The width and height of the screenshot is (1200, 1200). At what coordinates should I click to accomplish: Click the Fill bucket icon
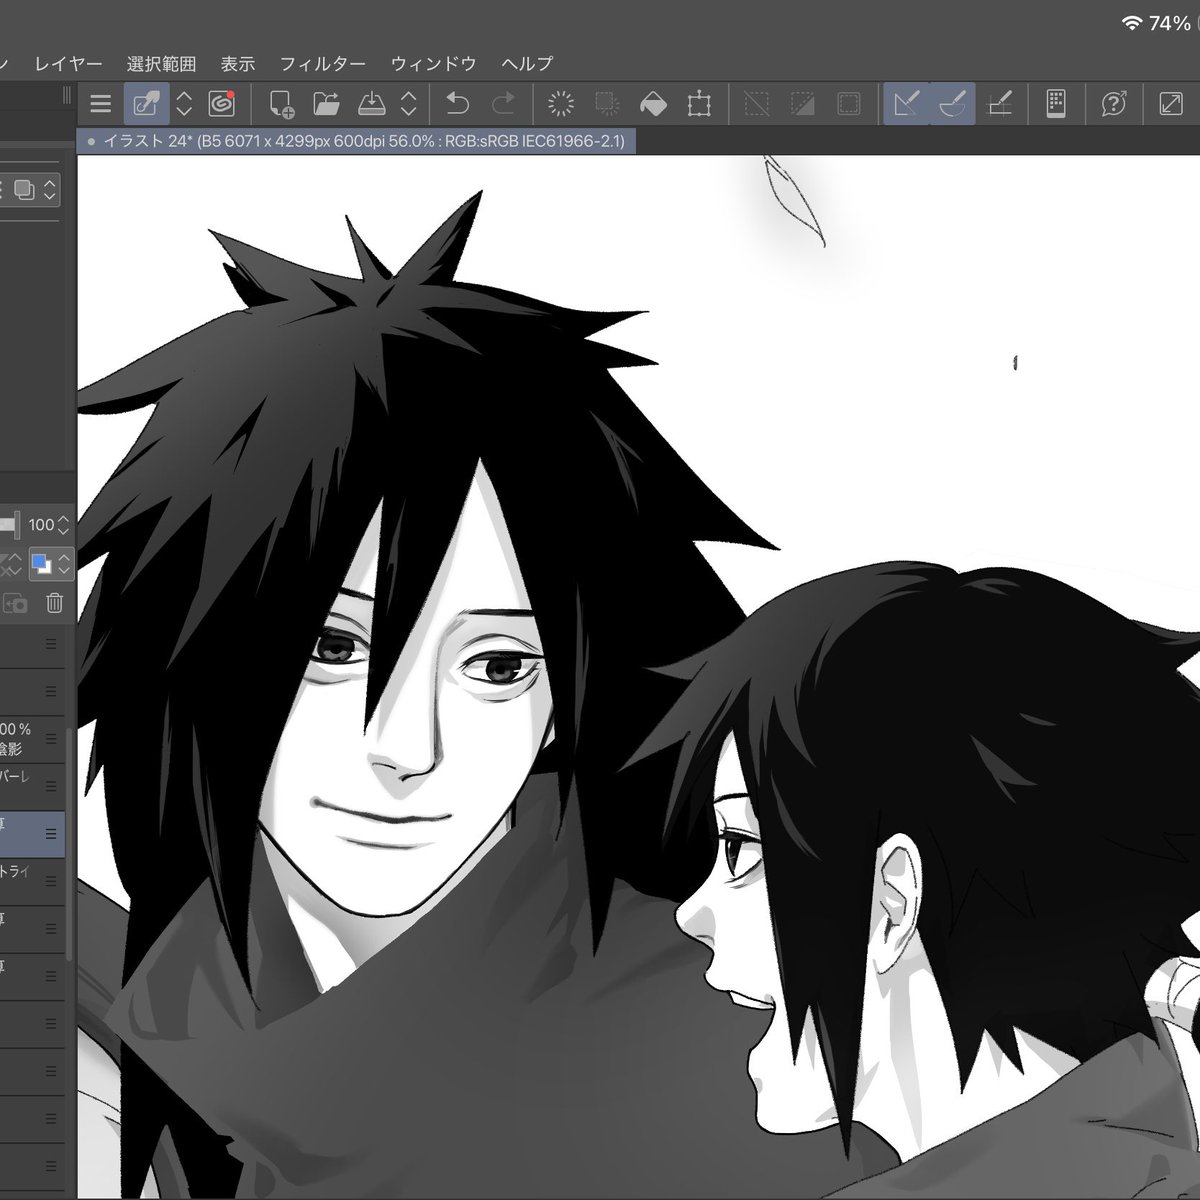653,104
